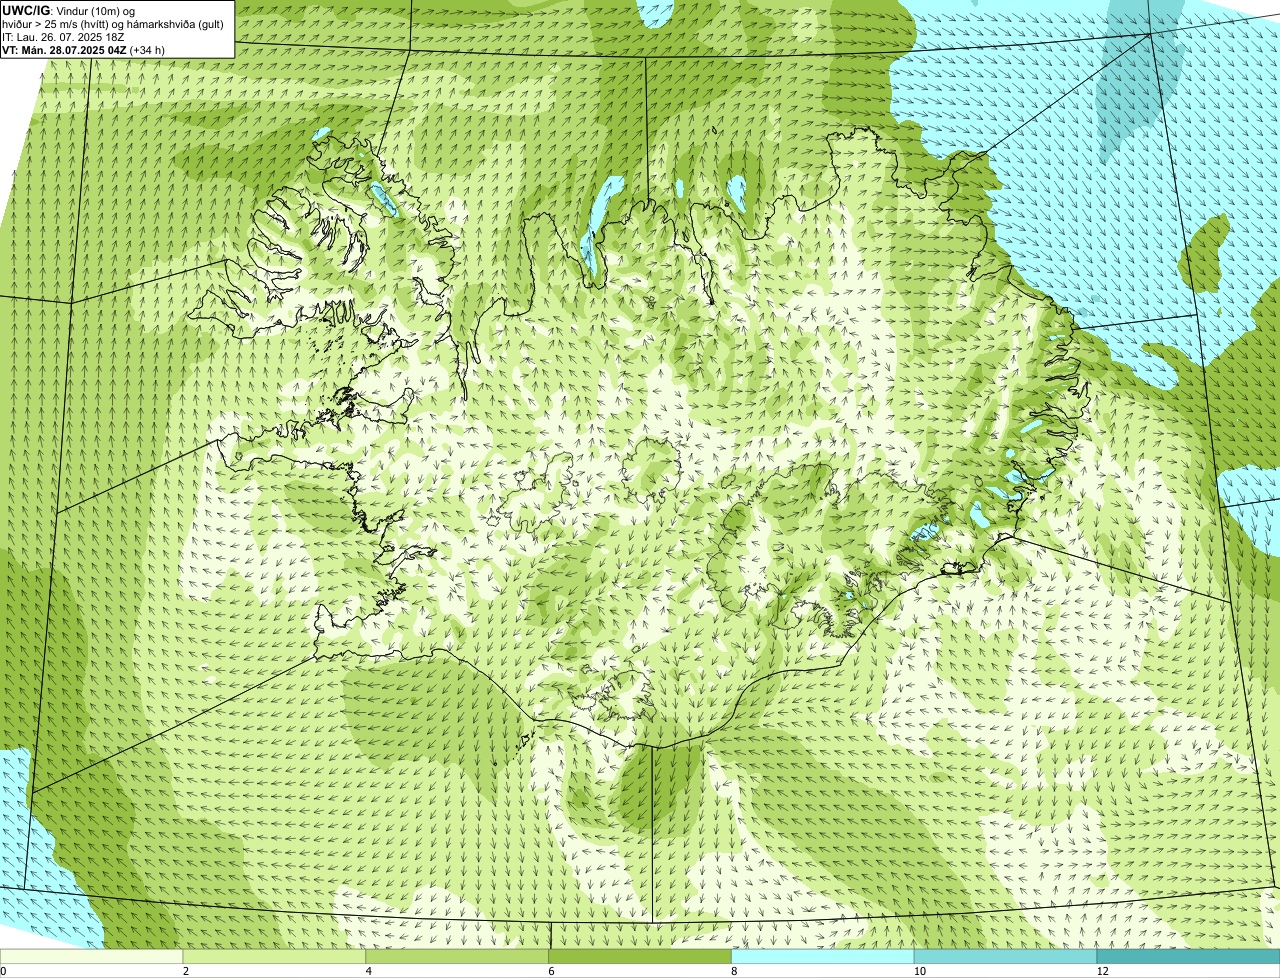The image size is (1280, 978).
Task: Click the "2" scale label
Action: click(x=186, y=971)
